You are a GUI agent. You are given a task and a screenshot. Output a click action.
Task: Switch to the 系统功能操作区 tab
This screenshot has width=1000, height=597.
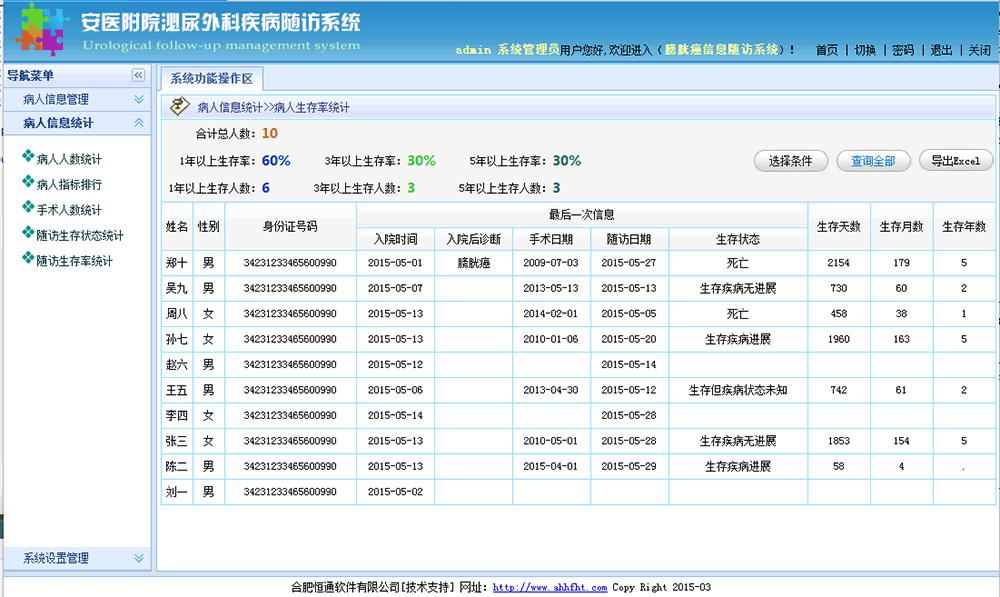pyautogui.click(x=211, y=78)
